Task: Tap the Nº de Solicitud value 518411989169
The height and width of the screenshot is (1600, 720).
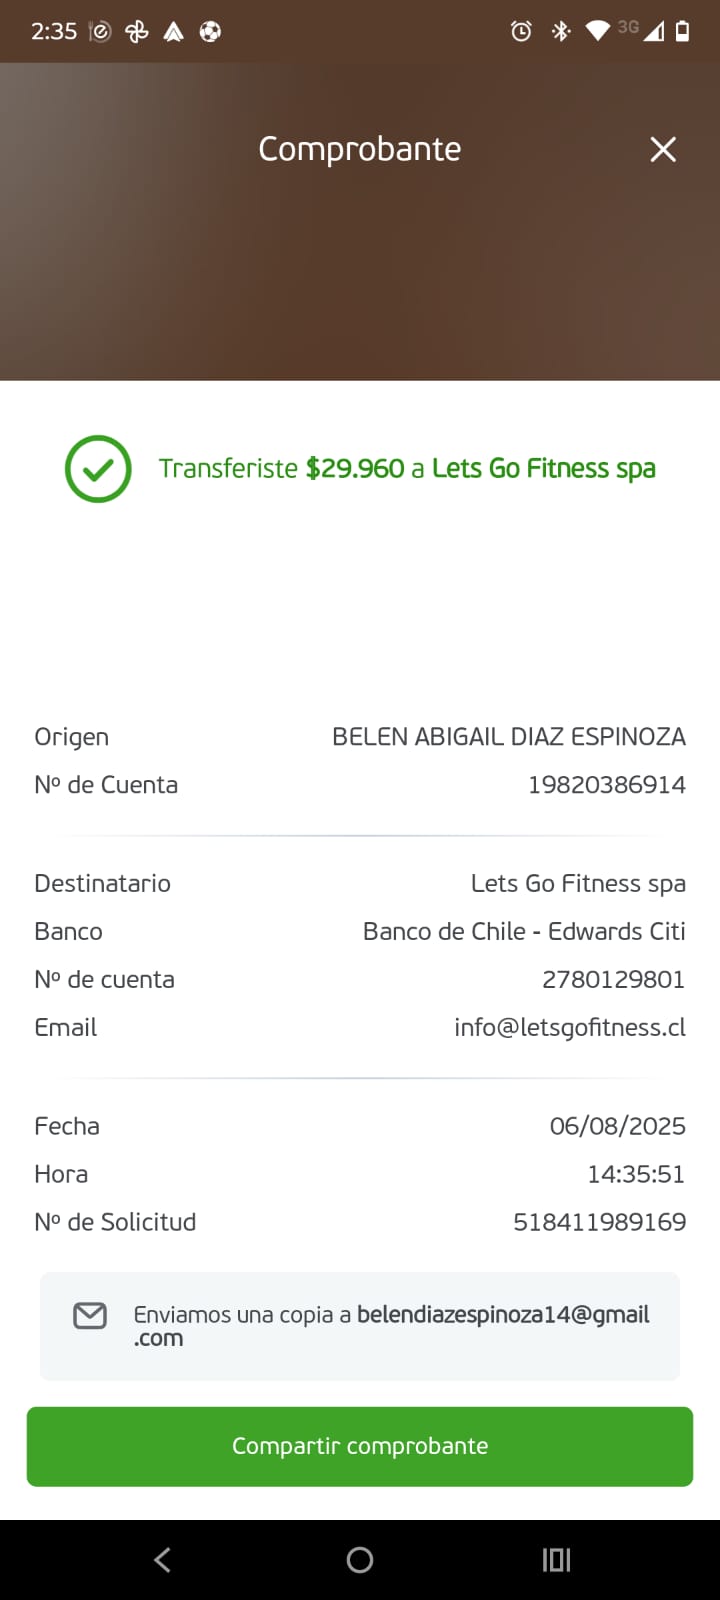Action: [x=600, y=1222]
